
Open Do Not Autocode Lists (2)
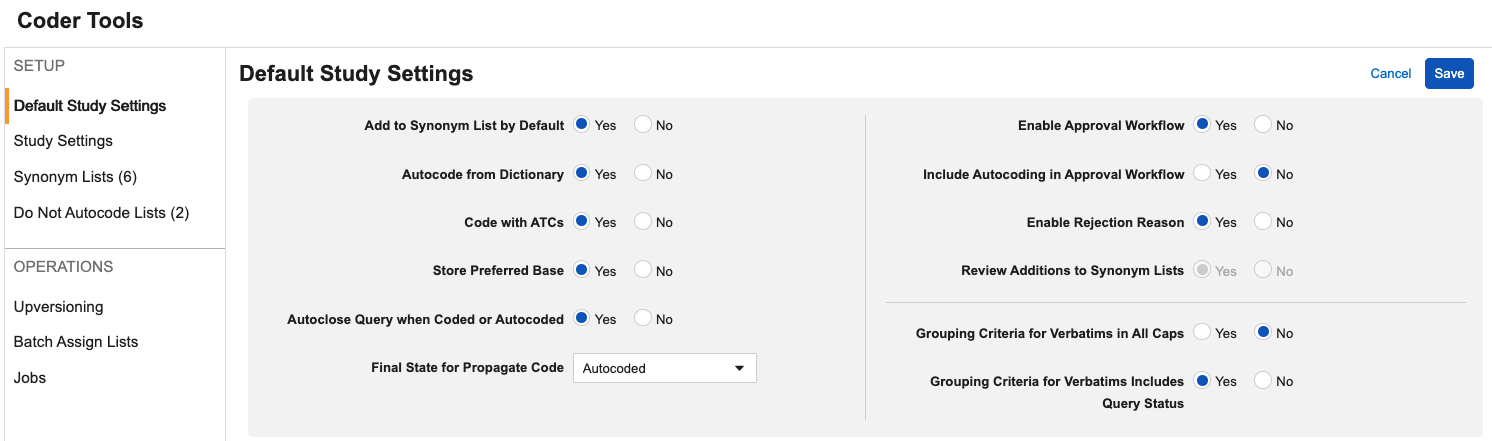pyautogui.click(x=101, y=213)
